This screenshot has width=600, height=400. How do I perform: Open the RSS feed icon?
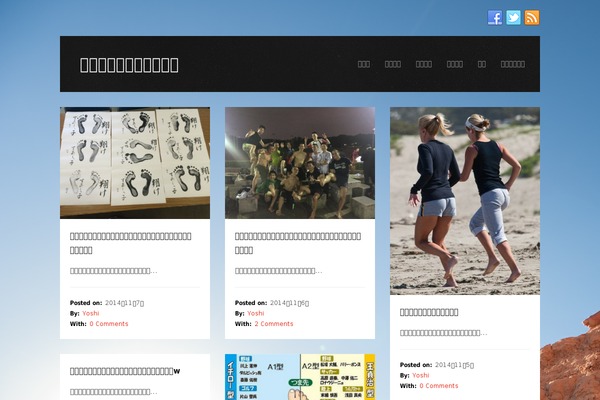[x=532, y=18]
